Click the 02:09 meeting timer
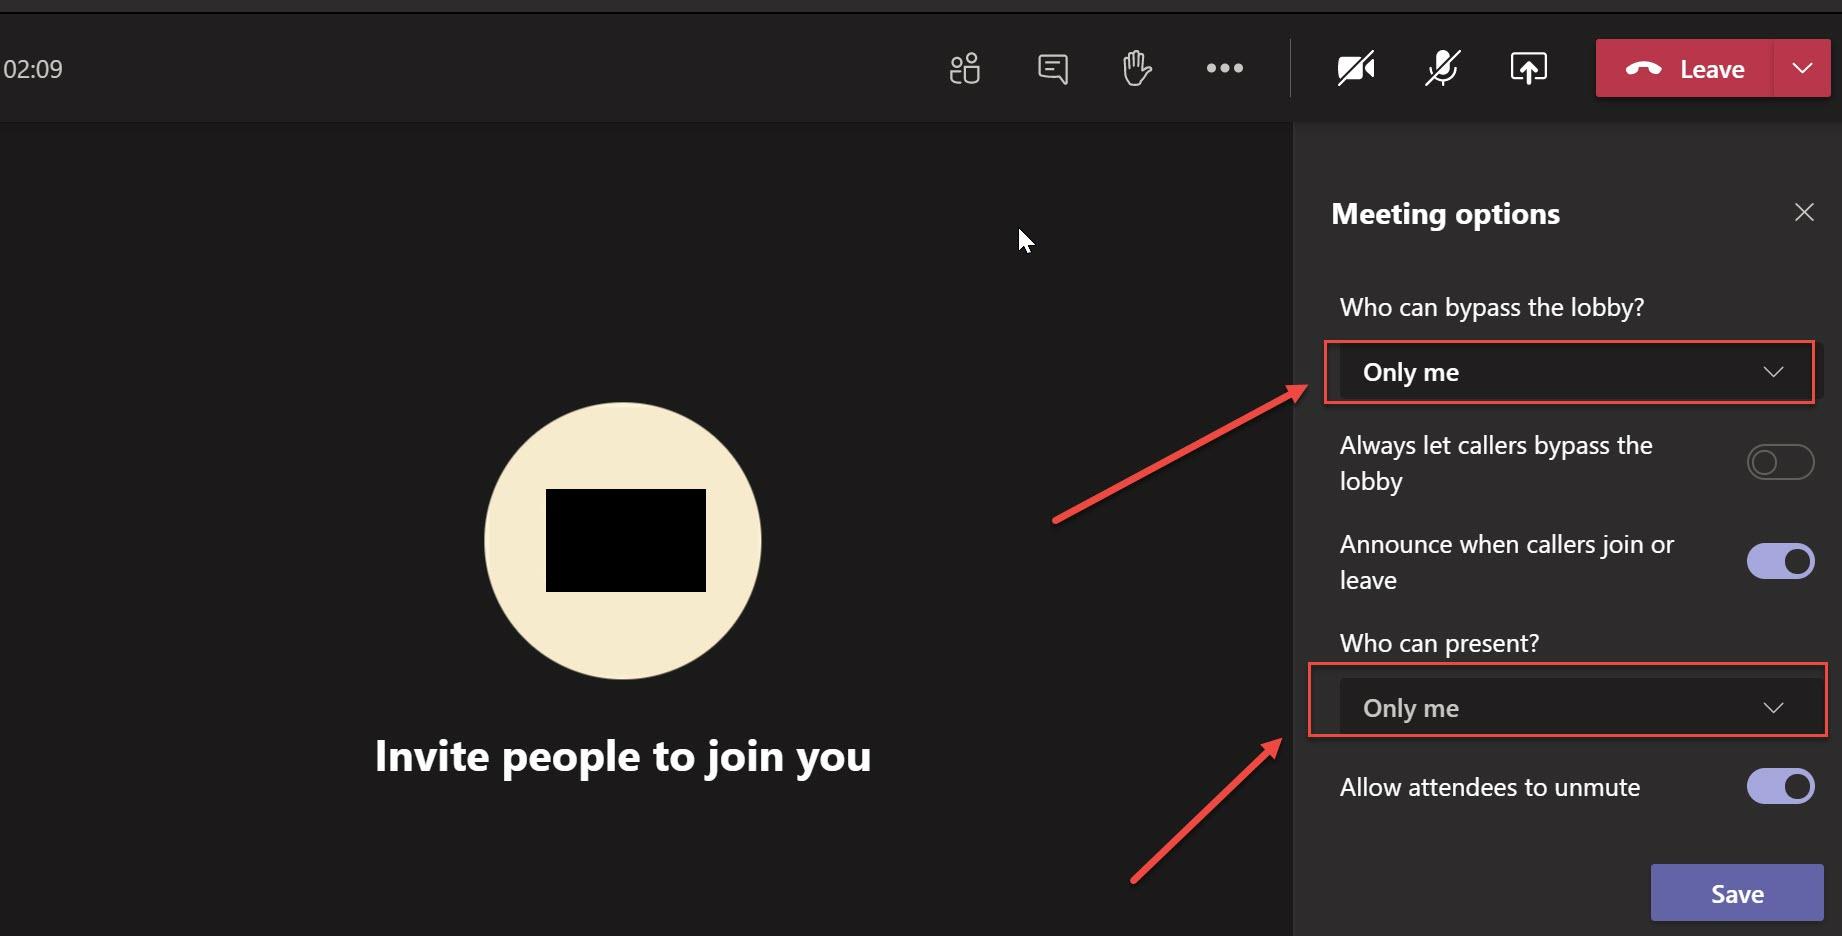The image size is (1842, 936). click(x=32, y=69)
